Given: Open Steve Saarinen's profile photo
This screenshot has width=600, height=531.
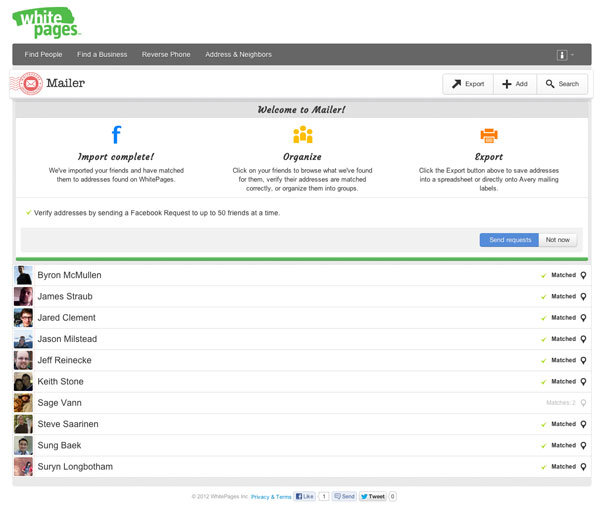Looking at the screenshot, I should [x=23, y=424].
